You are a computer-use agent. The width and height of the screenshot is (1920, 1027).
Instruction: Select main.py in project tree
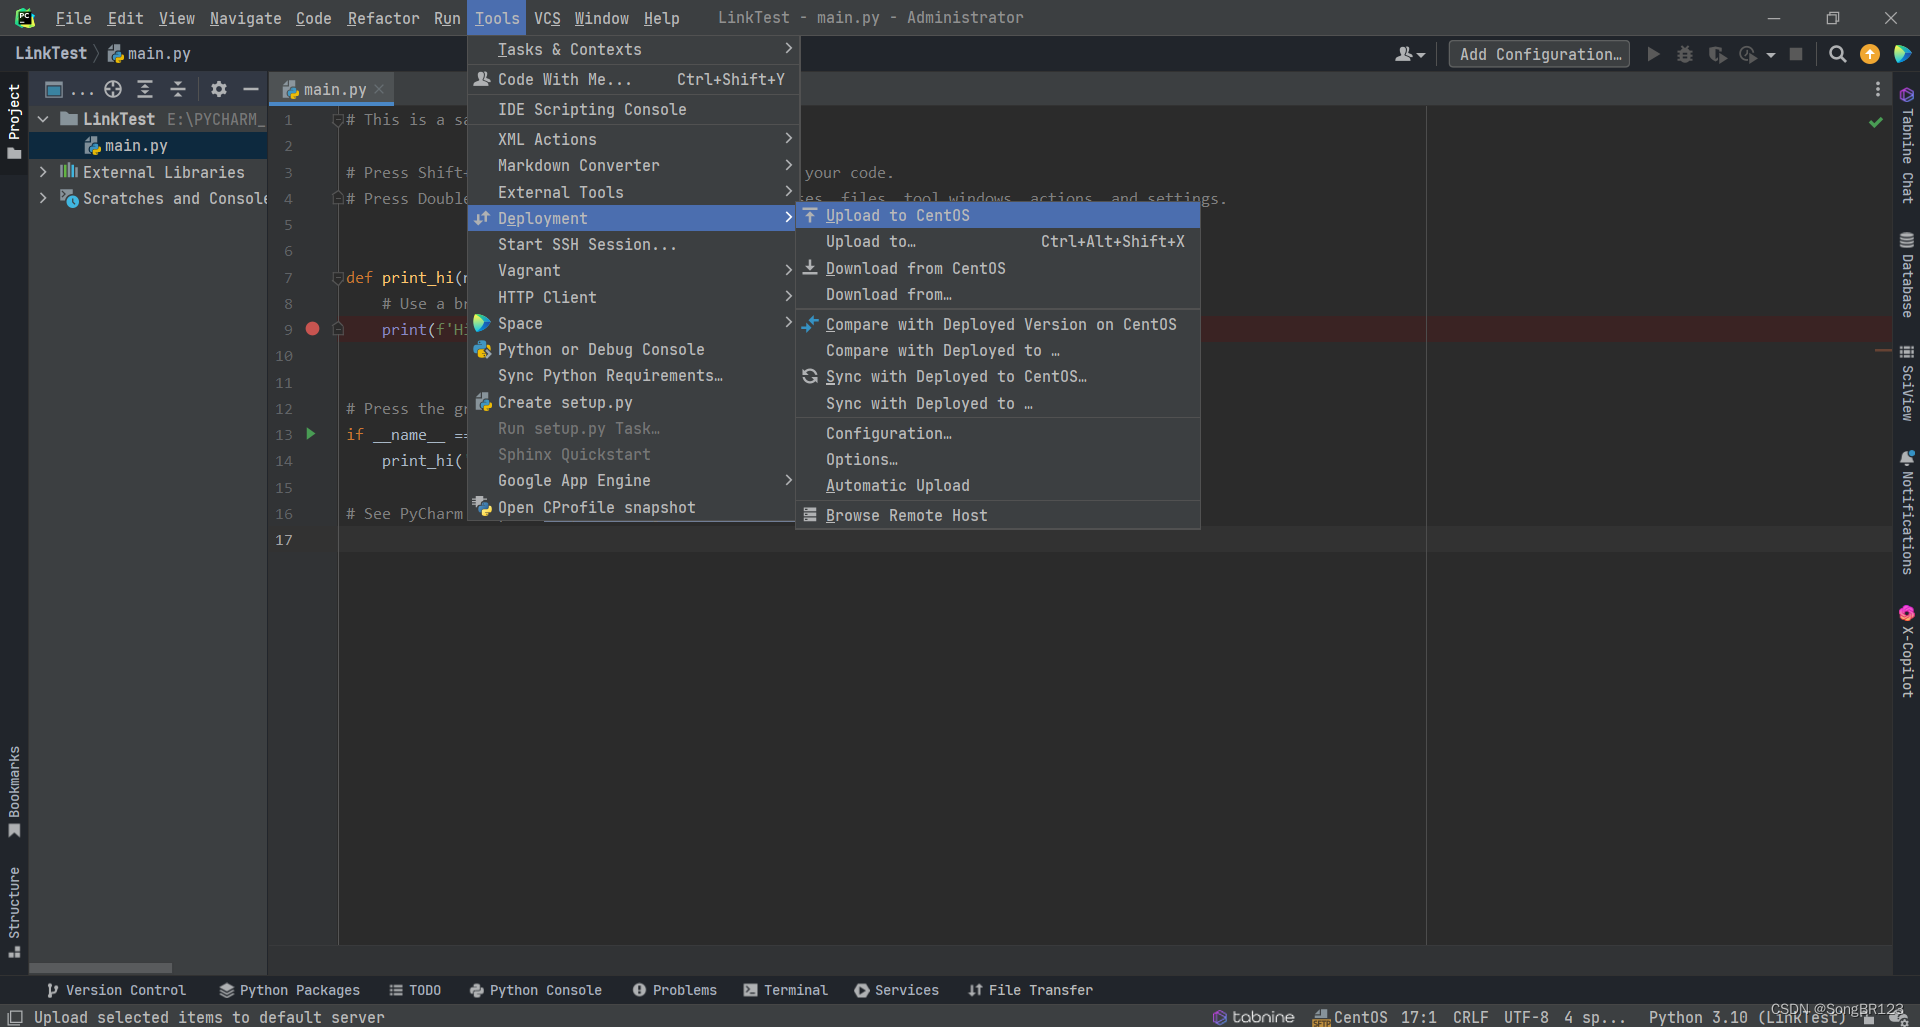pos(148,145)
